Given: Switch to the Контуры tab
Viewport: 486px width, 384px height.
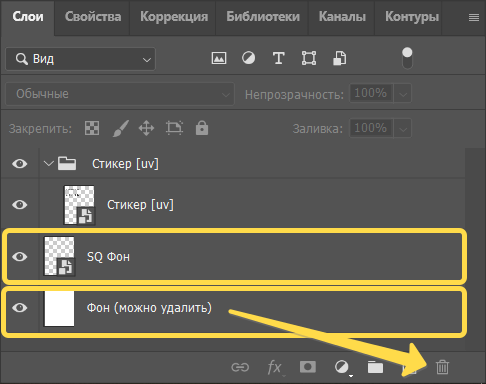Looking at the screenshot, I should pyautogui.click(x=412, y=17).
